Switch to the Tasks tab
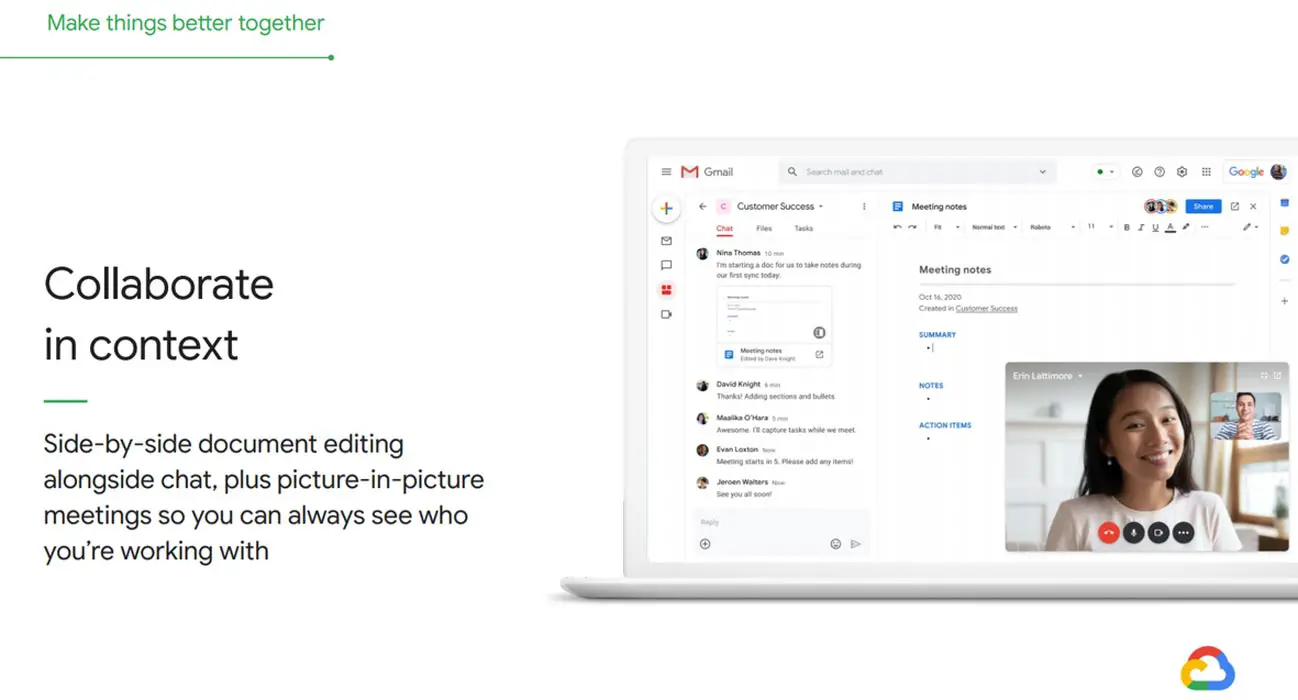 [x=804, y=229]
